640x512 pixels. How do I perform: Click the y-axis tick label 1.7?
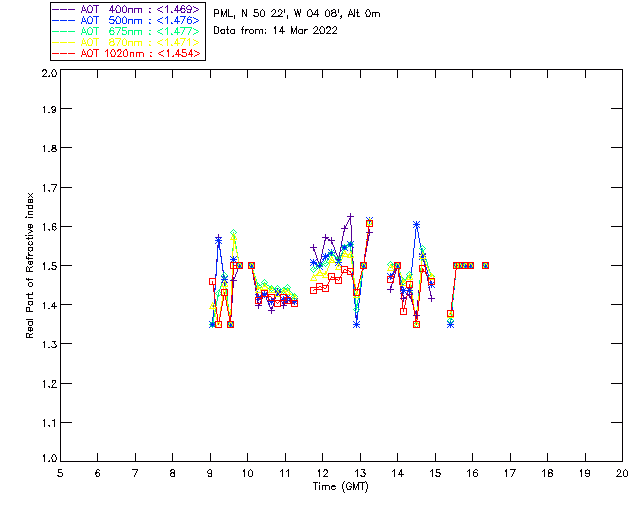tap(49, 187)
